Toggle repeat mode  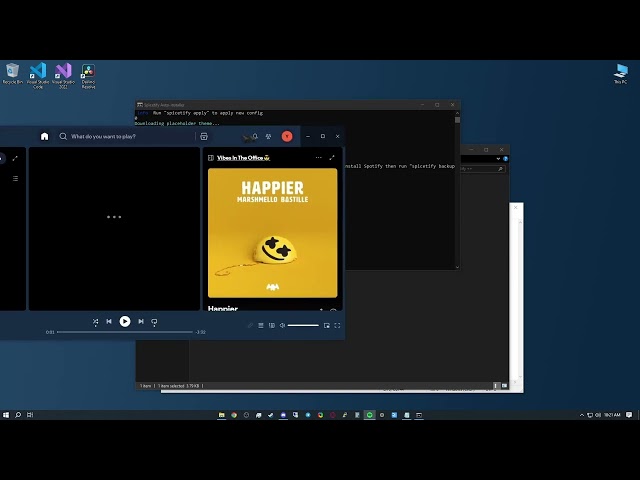154,322
